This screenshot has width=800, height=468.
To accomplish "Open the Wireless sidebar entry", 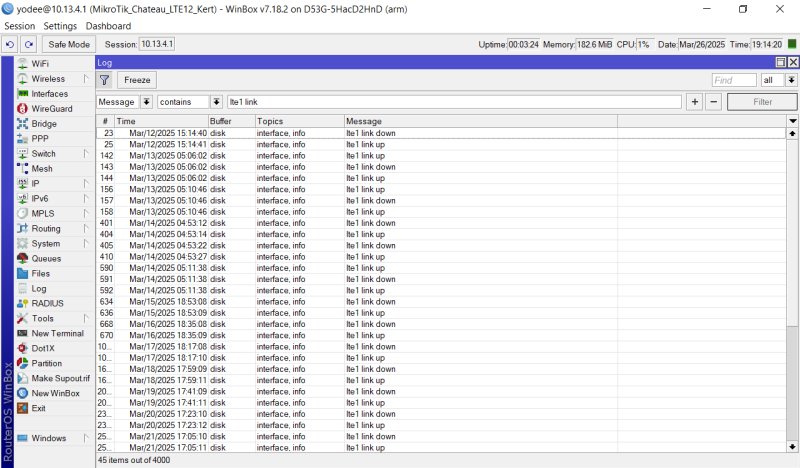I will pos(48,79).
